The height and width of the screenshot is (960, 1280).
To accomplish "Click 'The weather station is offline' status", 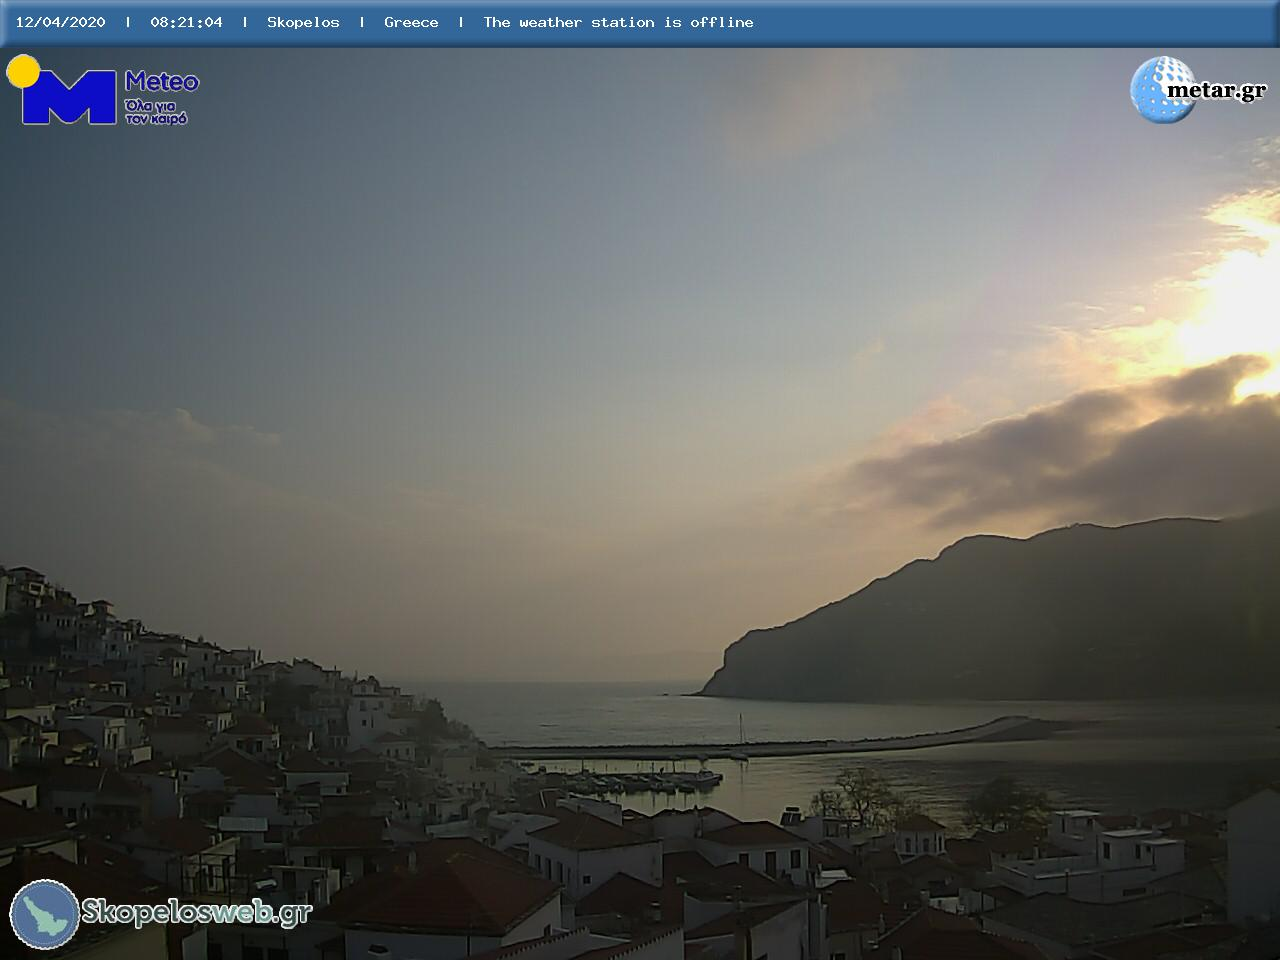I will 618,22.
